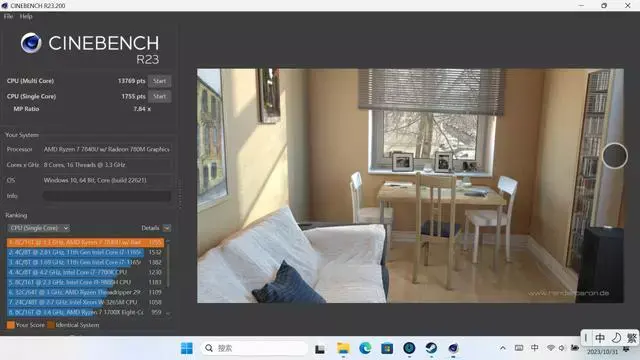Open the CPU (Single Core) ranking dropdown

coord(39,228)
